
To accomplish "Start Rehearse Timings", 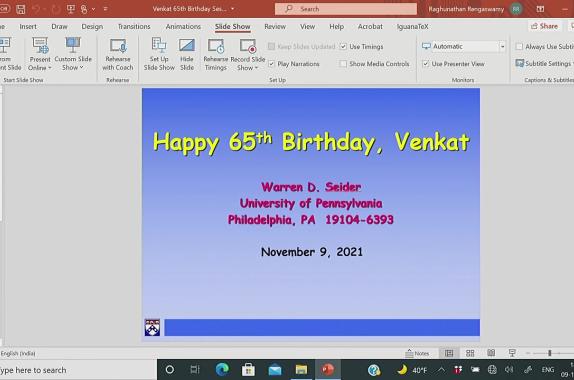I will pos(216,54).
